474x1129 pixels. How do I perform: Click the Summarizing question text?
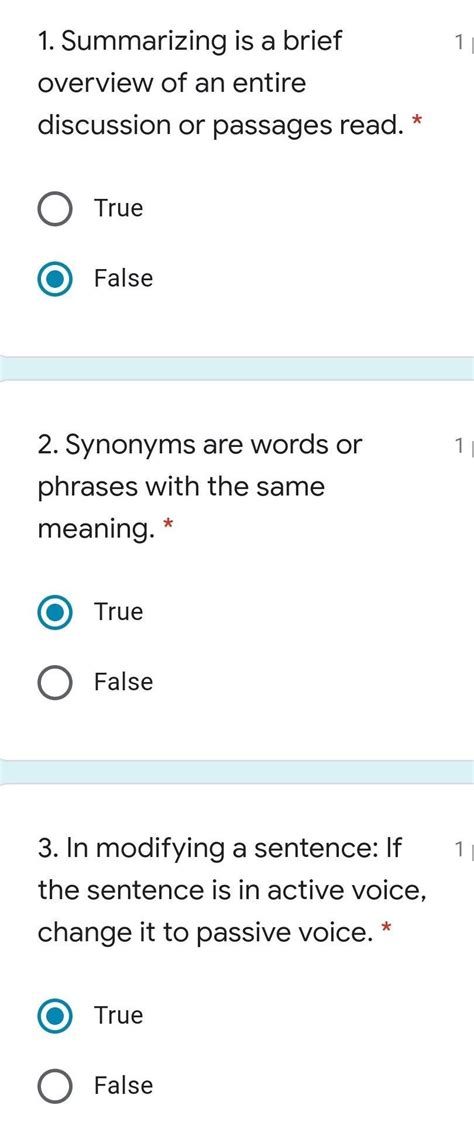pos(220,84)
